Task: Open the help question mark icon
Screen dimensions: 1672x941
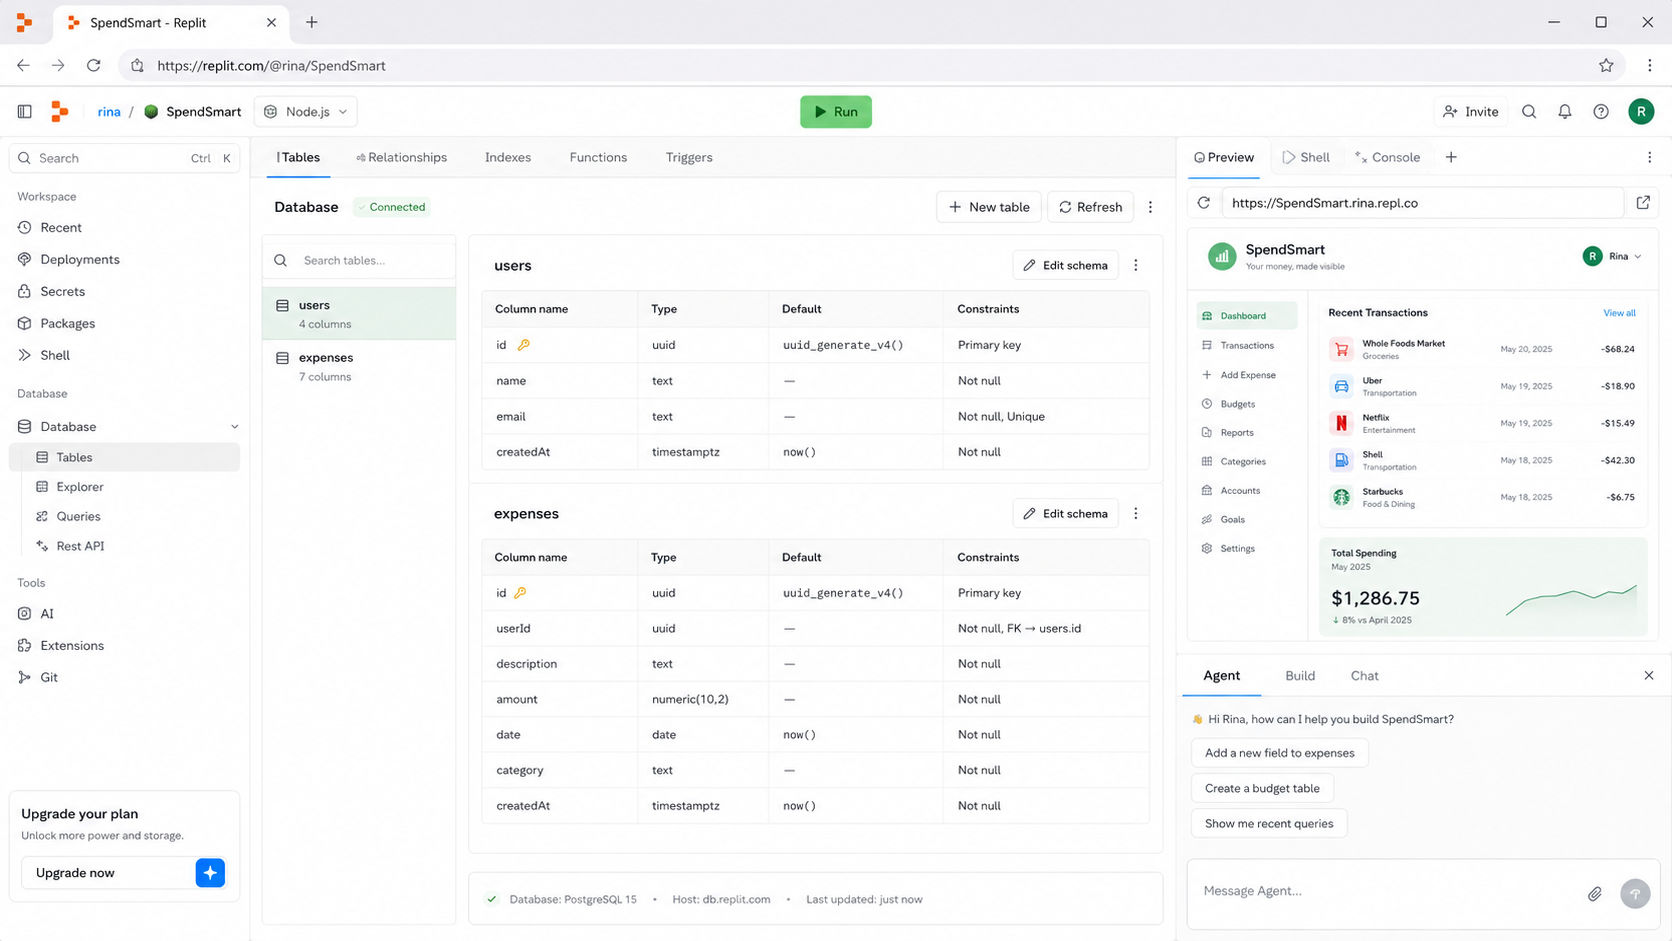Action: pos(1601,112)
